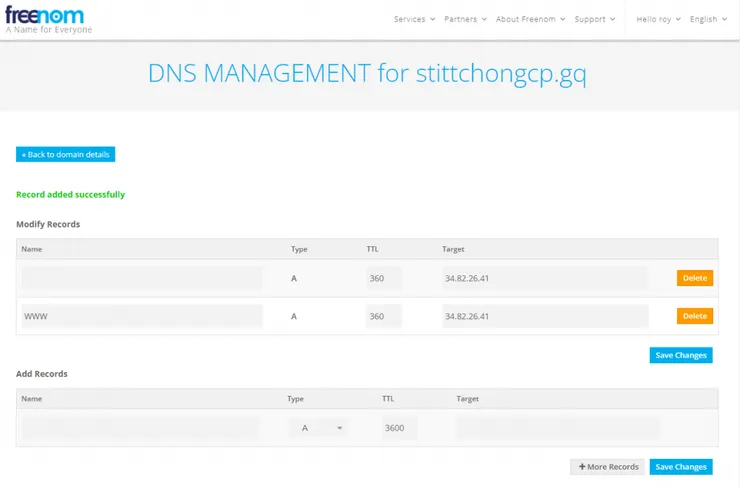Save changes under Modify Records
This screenshot has width=740, height=489.
coord(681,355)
